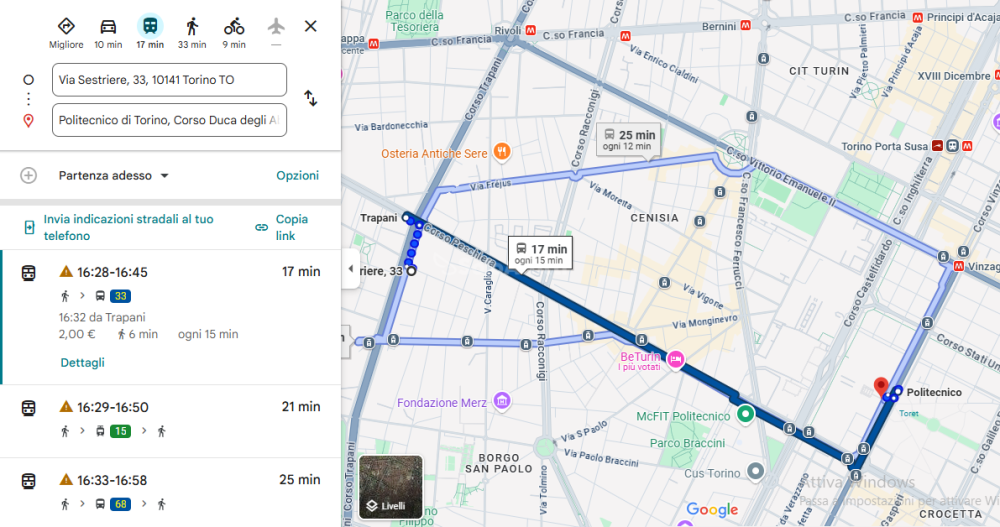Viewport: 1000px width, 527px height.
Task: Select the 16:29-16:50 tram 15 route
Action: (170, 420)
